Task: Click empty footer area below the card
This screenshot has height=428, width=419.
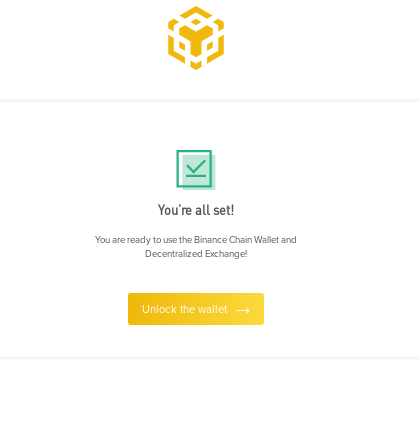Action: 209,393
